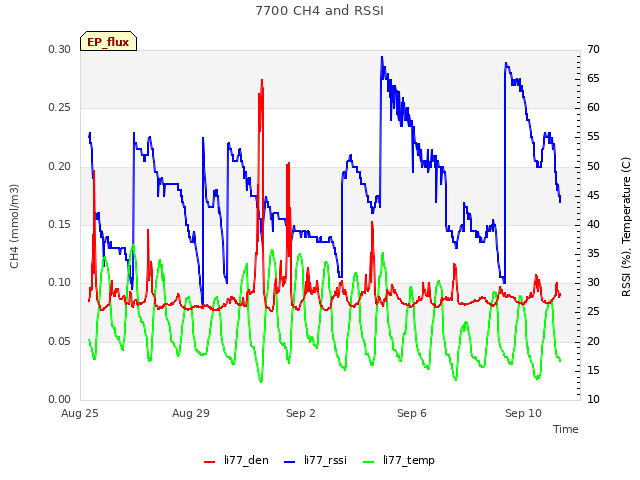Image resolution: width=640 pixels, height=480 pixels.
Task: Click the 0.20 left axis value
Action: (x=60, y=167)
